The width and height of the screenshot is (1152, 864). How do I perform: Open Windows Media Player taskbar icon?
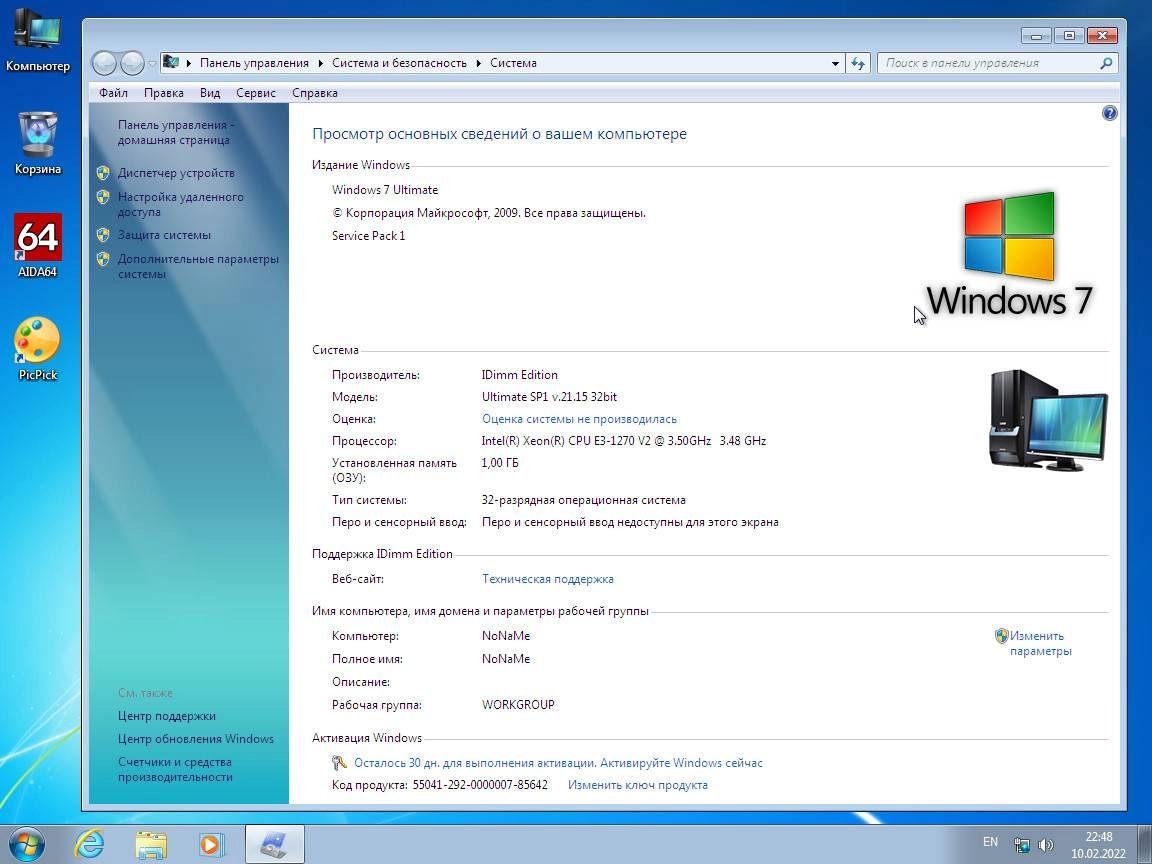[212, 844]
